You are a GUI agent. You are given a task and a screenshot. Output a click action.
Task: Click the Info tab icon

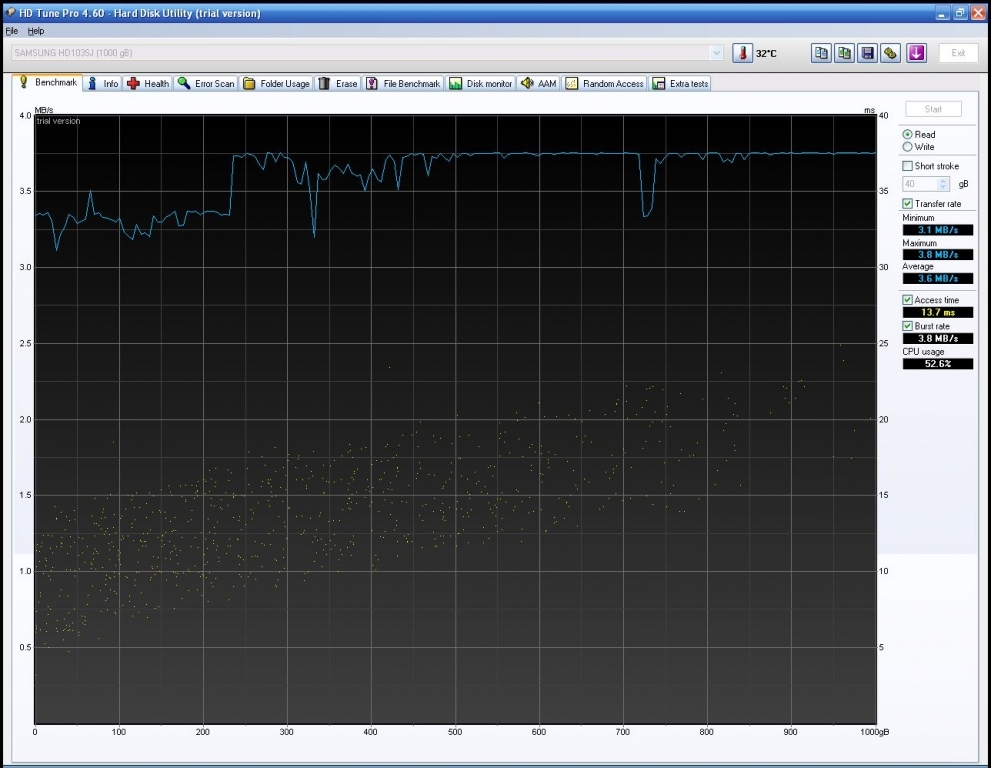(92, 83)
